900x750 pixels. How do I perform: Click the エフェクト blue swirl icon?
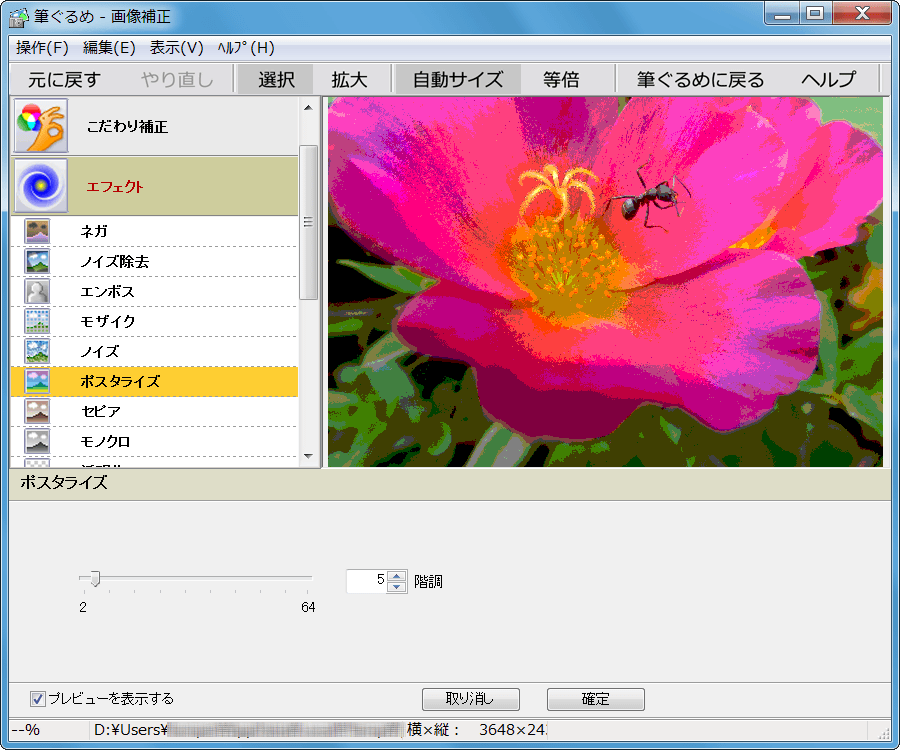pos(41,186)
